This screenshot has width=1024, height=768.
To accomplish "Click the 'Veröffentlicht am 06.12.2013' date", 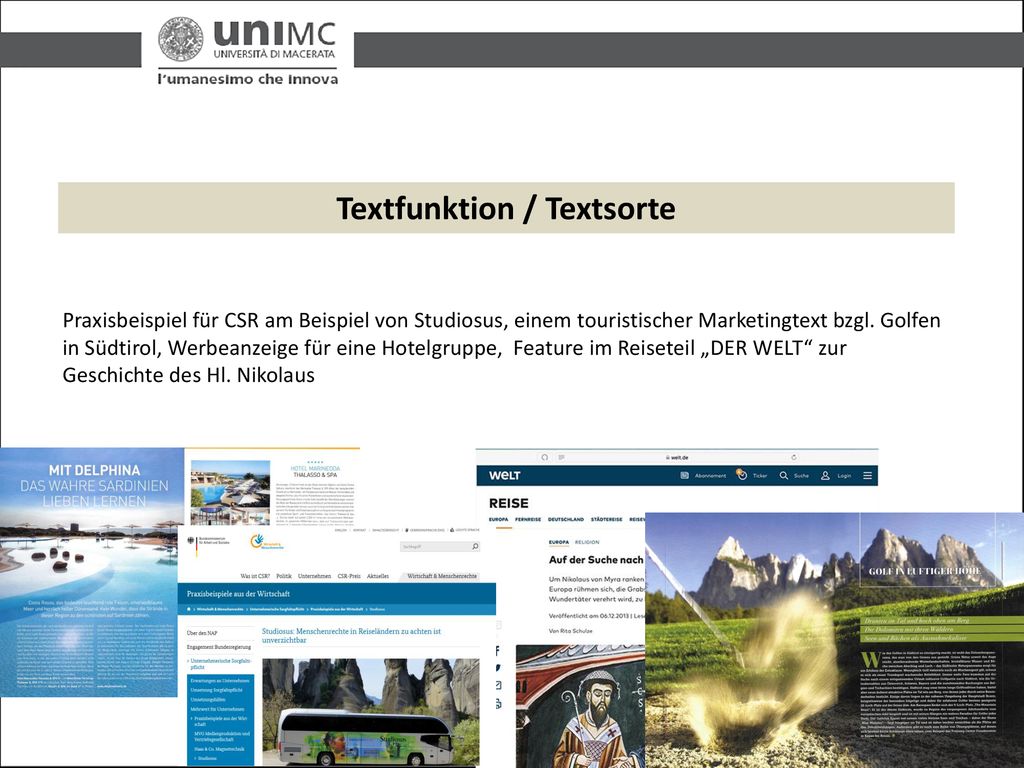I will pos(590,616).
